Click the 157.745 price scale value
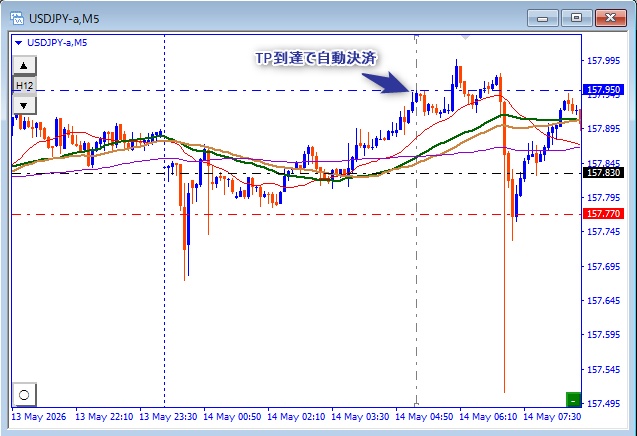Screen dimensions: 637x436 pyautogui.click(x=604, y=232)
